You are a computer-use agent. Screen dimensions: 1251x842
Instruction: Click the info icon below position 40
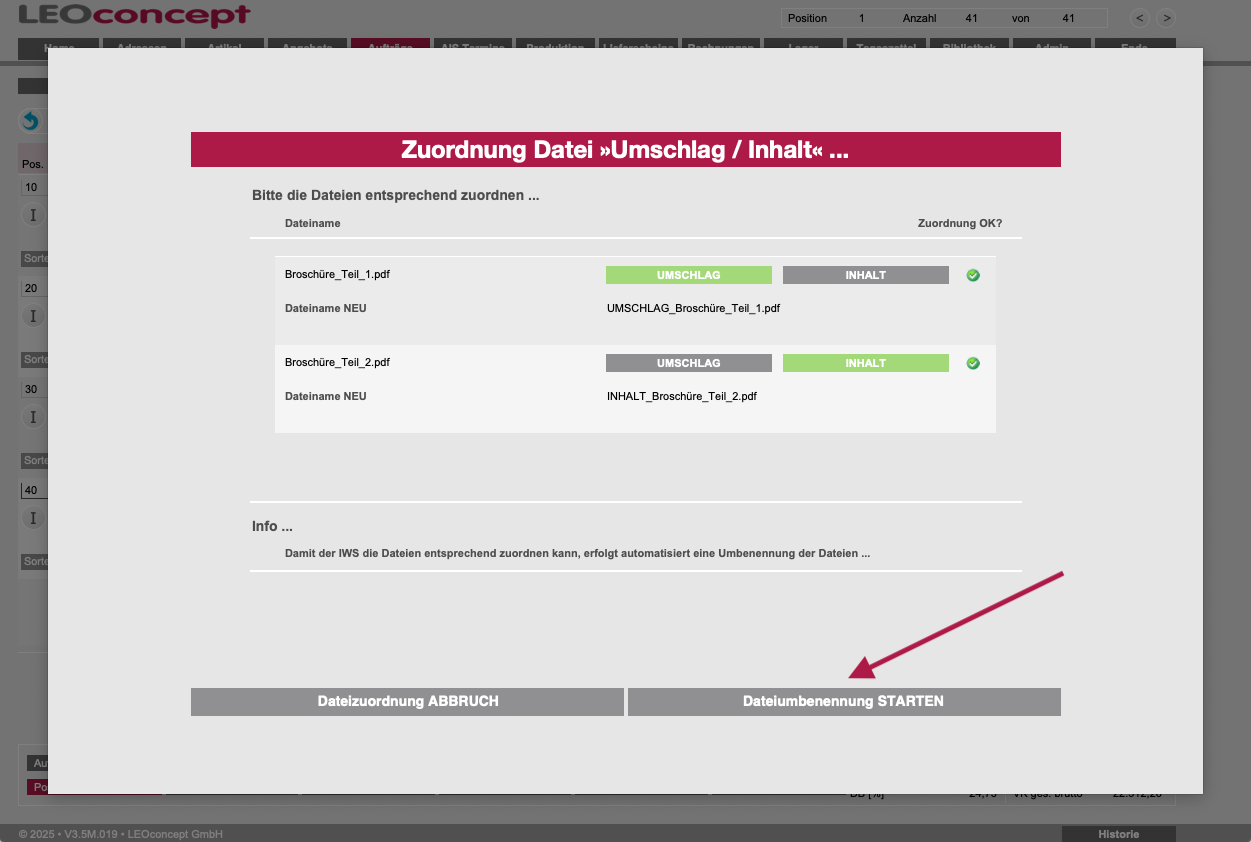[32, 518]
